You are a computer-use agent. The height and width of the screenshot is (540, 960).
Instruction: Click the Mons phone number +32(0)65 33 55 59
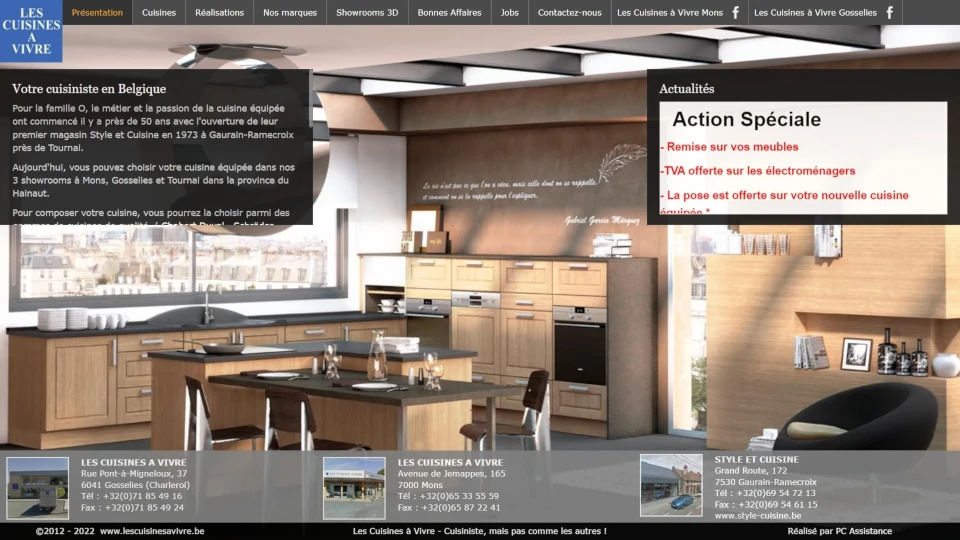coord(459,496)
